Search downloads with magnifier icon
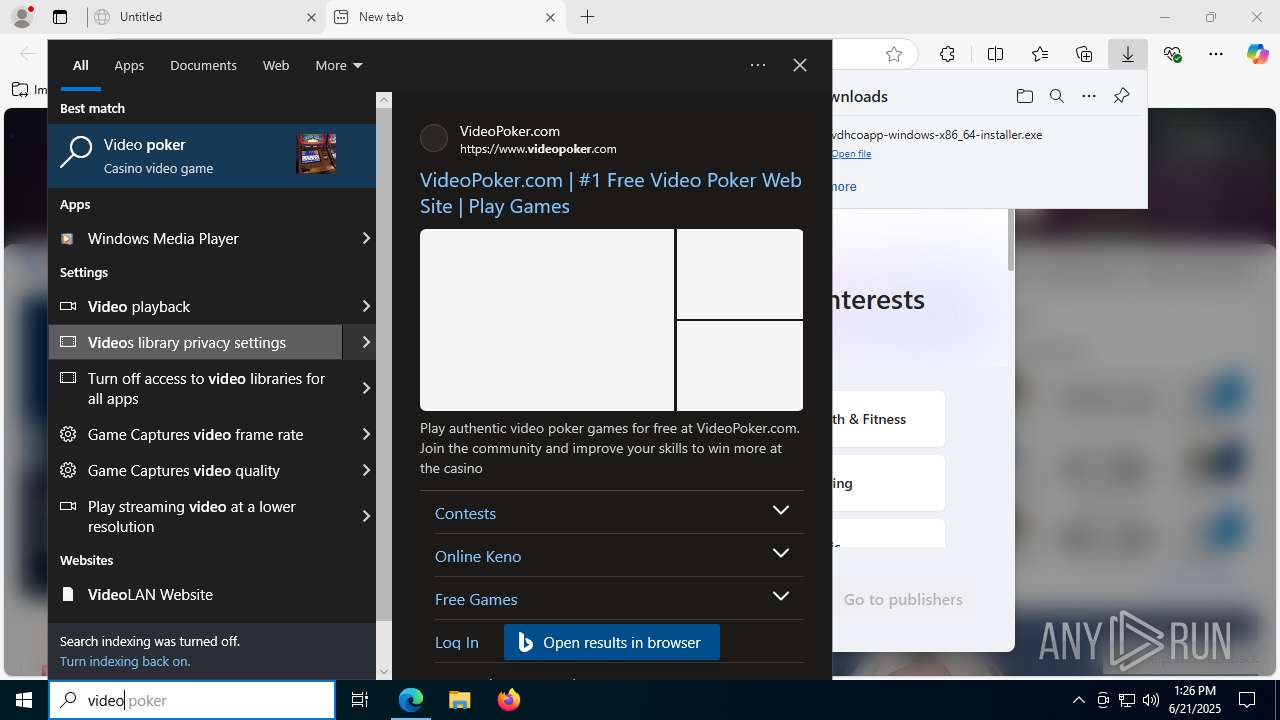The width and height of the screenshot is (1280, 720). (1057, 96)
